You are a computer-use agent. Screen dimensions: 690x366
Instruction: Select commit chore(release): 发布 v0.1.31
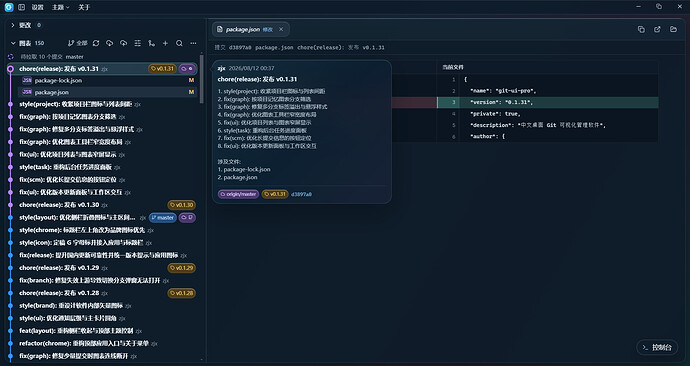[x=102, y=69]
